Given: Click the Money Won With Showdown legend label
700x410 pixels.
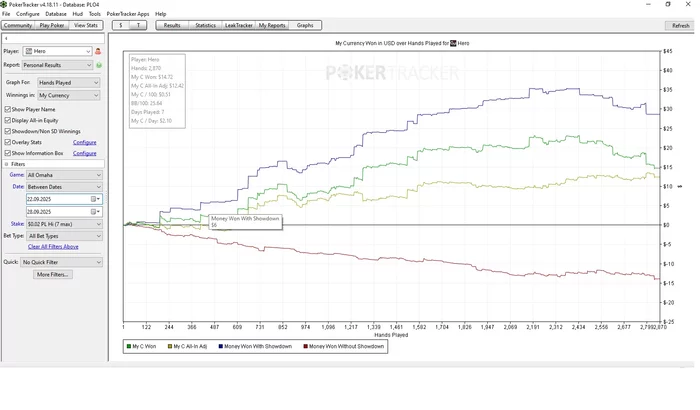Looking at the screenshot, I should tap(258, 347).
